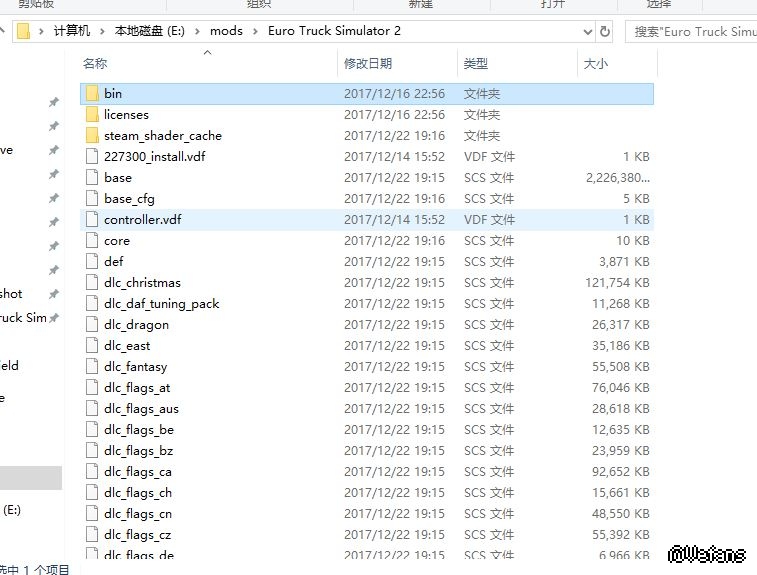Select the steam_shader_cache folder icon
Viewport: 757px width, 575px height.
coord(92,136)
